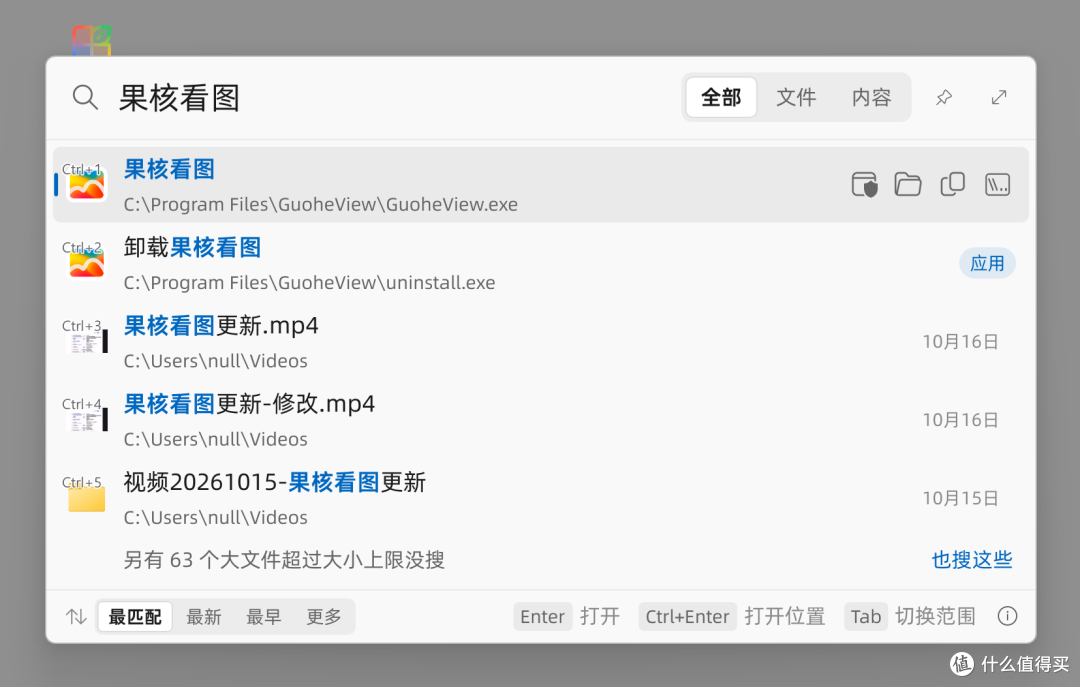Run GuoheView.exe as administrator
Viewport: 1080px width, 687px height.
click(x=864, y=185)
